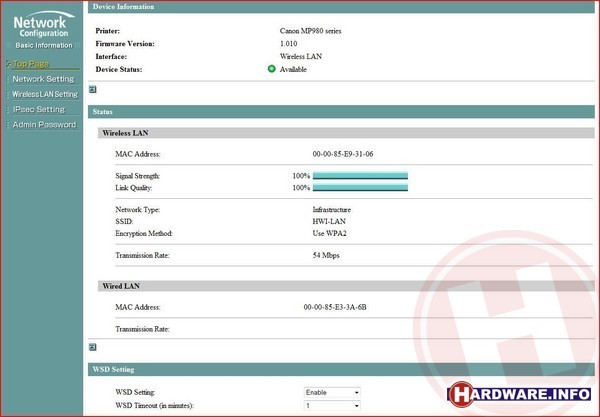Screen dimensions: 600x417
Task: Open Network Setting from the sidebar
Action: point(43,79)
